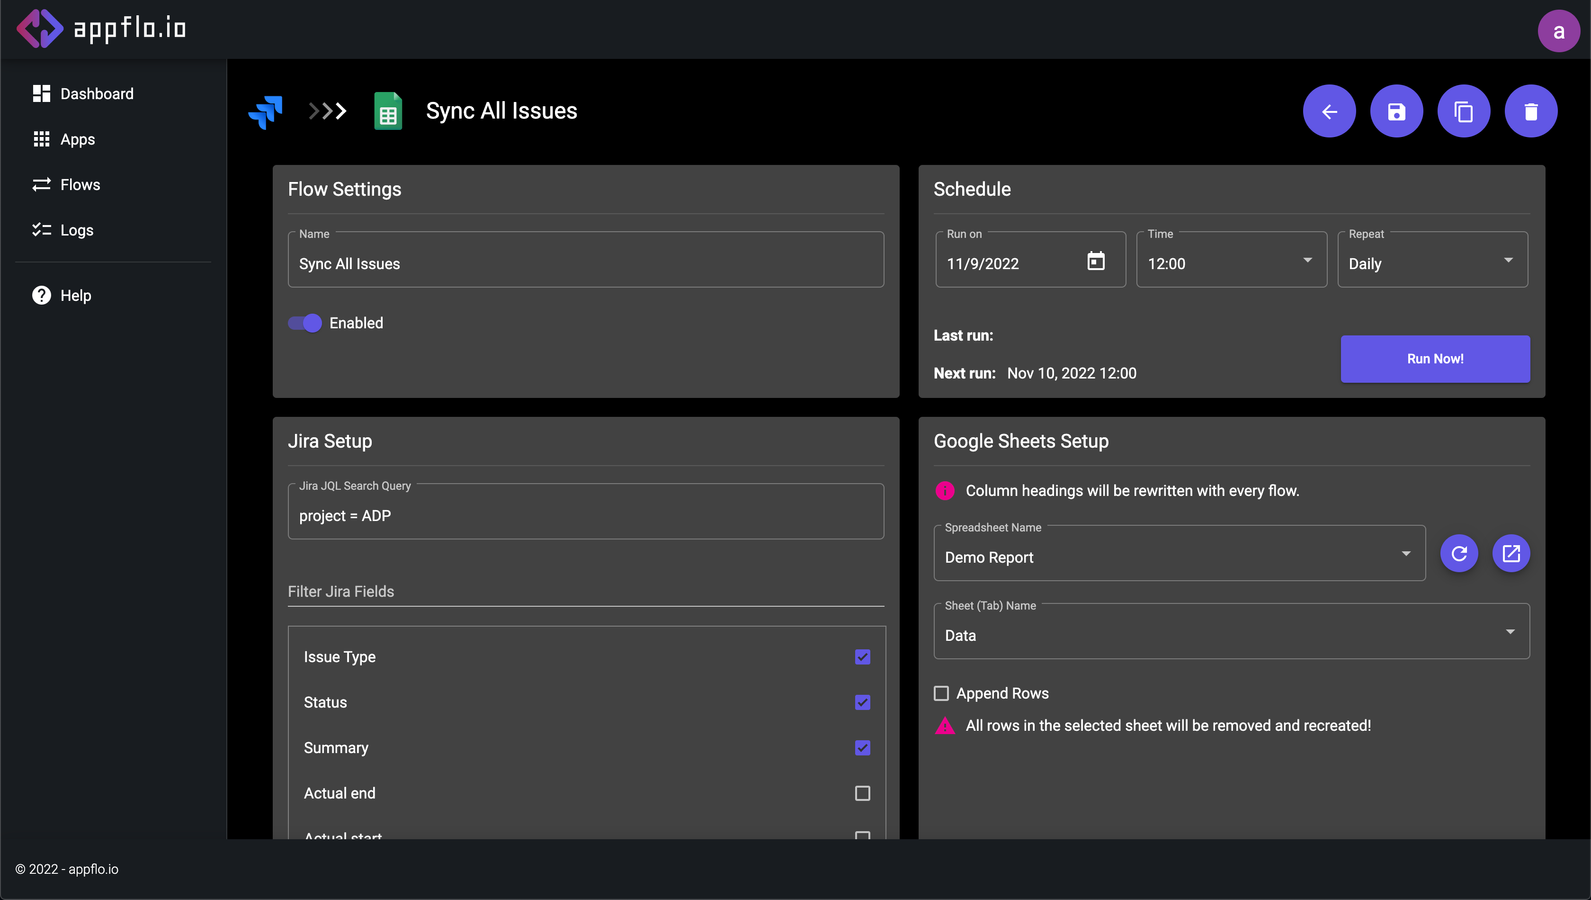Screen dimensions: 1591x900
Task: Click the © 2022 - appflo.io footer text
Action: tap(67, 869)
